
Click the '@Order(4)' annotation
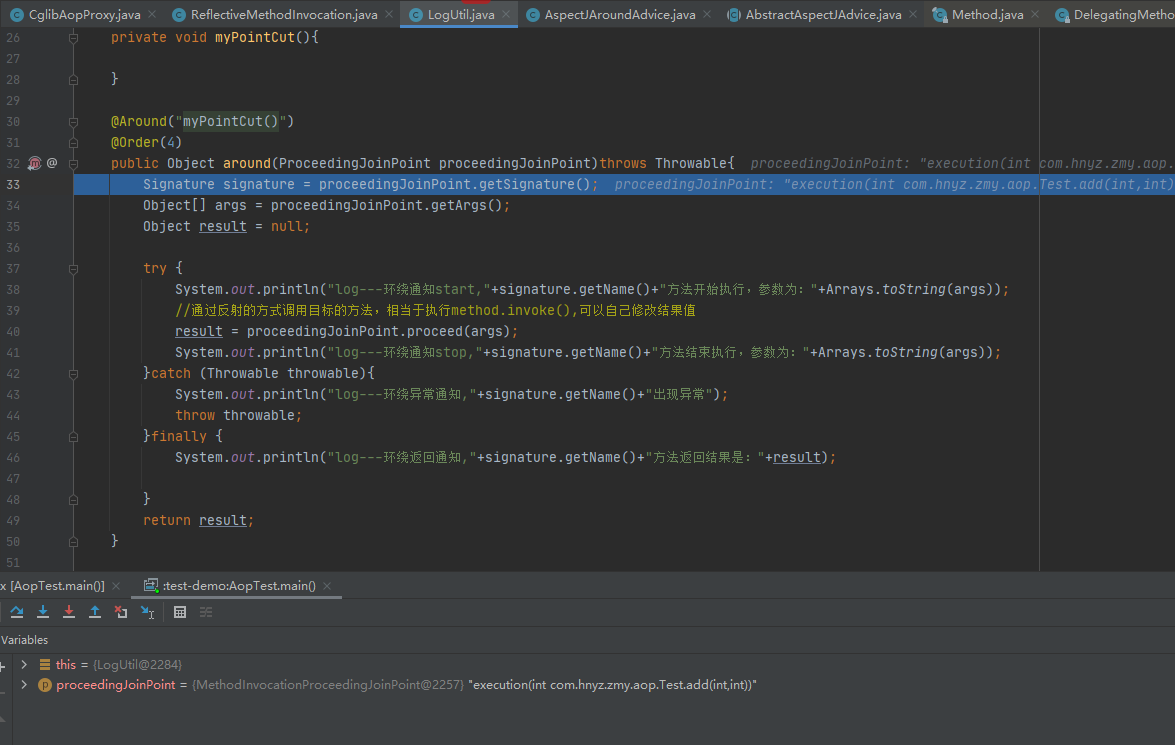[x=146, y=142]
